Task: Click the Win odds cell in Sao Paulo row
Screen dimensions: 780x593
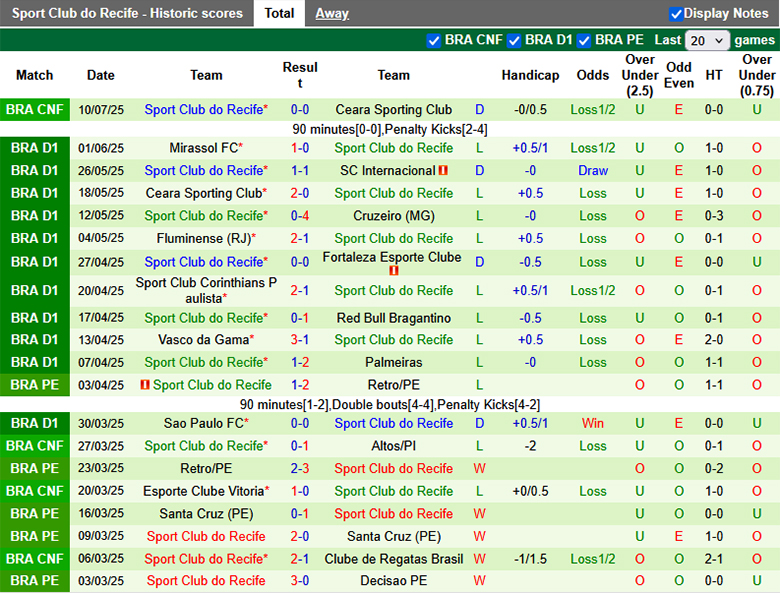Action: 592,423
